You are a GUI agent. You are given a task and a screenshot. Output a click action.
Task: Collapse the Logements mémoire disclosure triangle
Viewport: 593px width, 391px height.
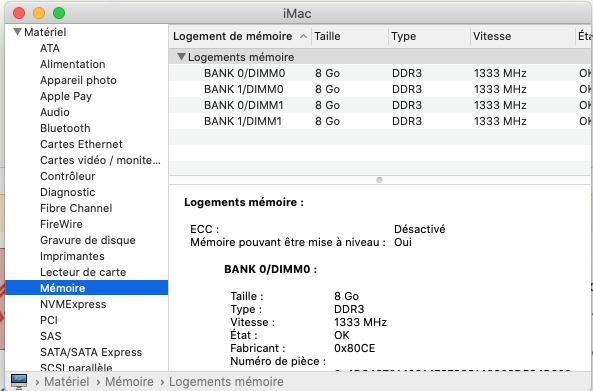coord(182,57)
